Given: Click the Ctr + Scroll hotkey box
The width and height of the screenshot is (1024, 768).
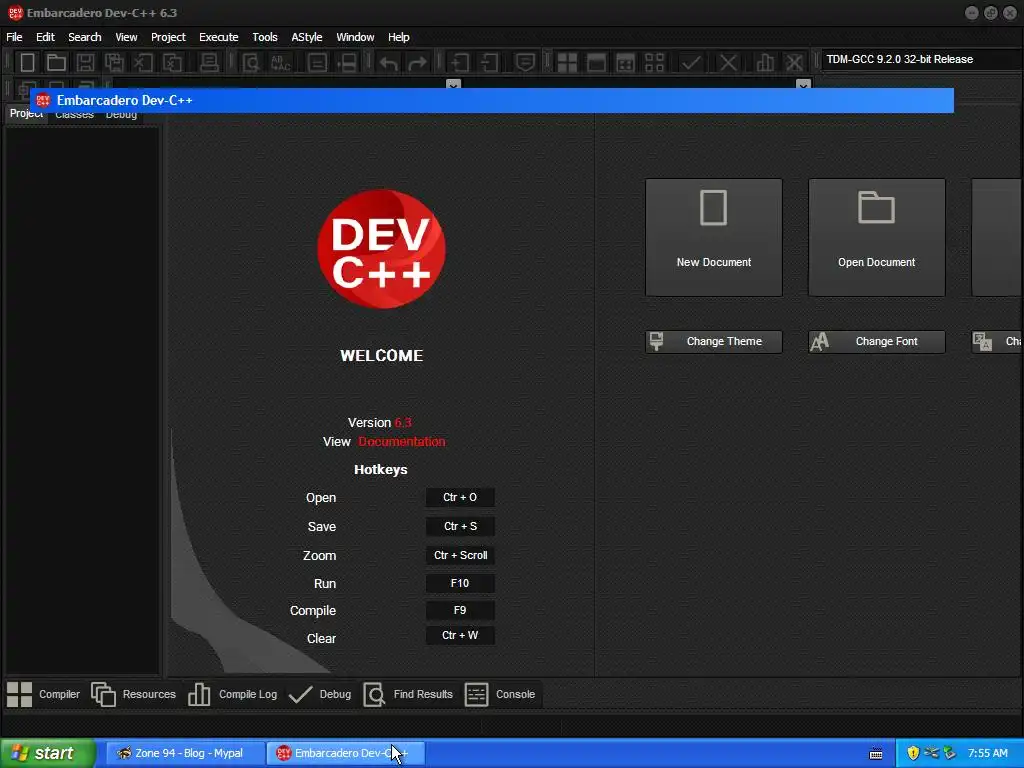Looking at the screenshot, I should pos(460,555).
